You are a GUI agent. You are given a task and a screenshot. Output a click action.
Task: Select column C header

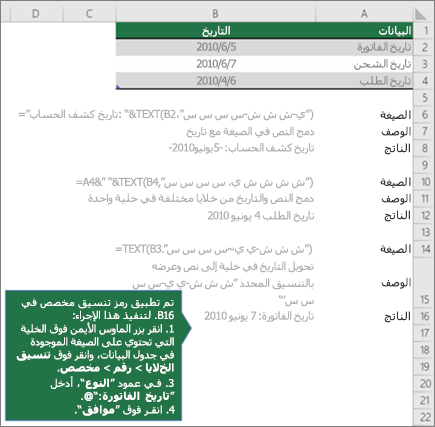click(89, 13)
